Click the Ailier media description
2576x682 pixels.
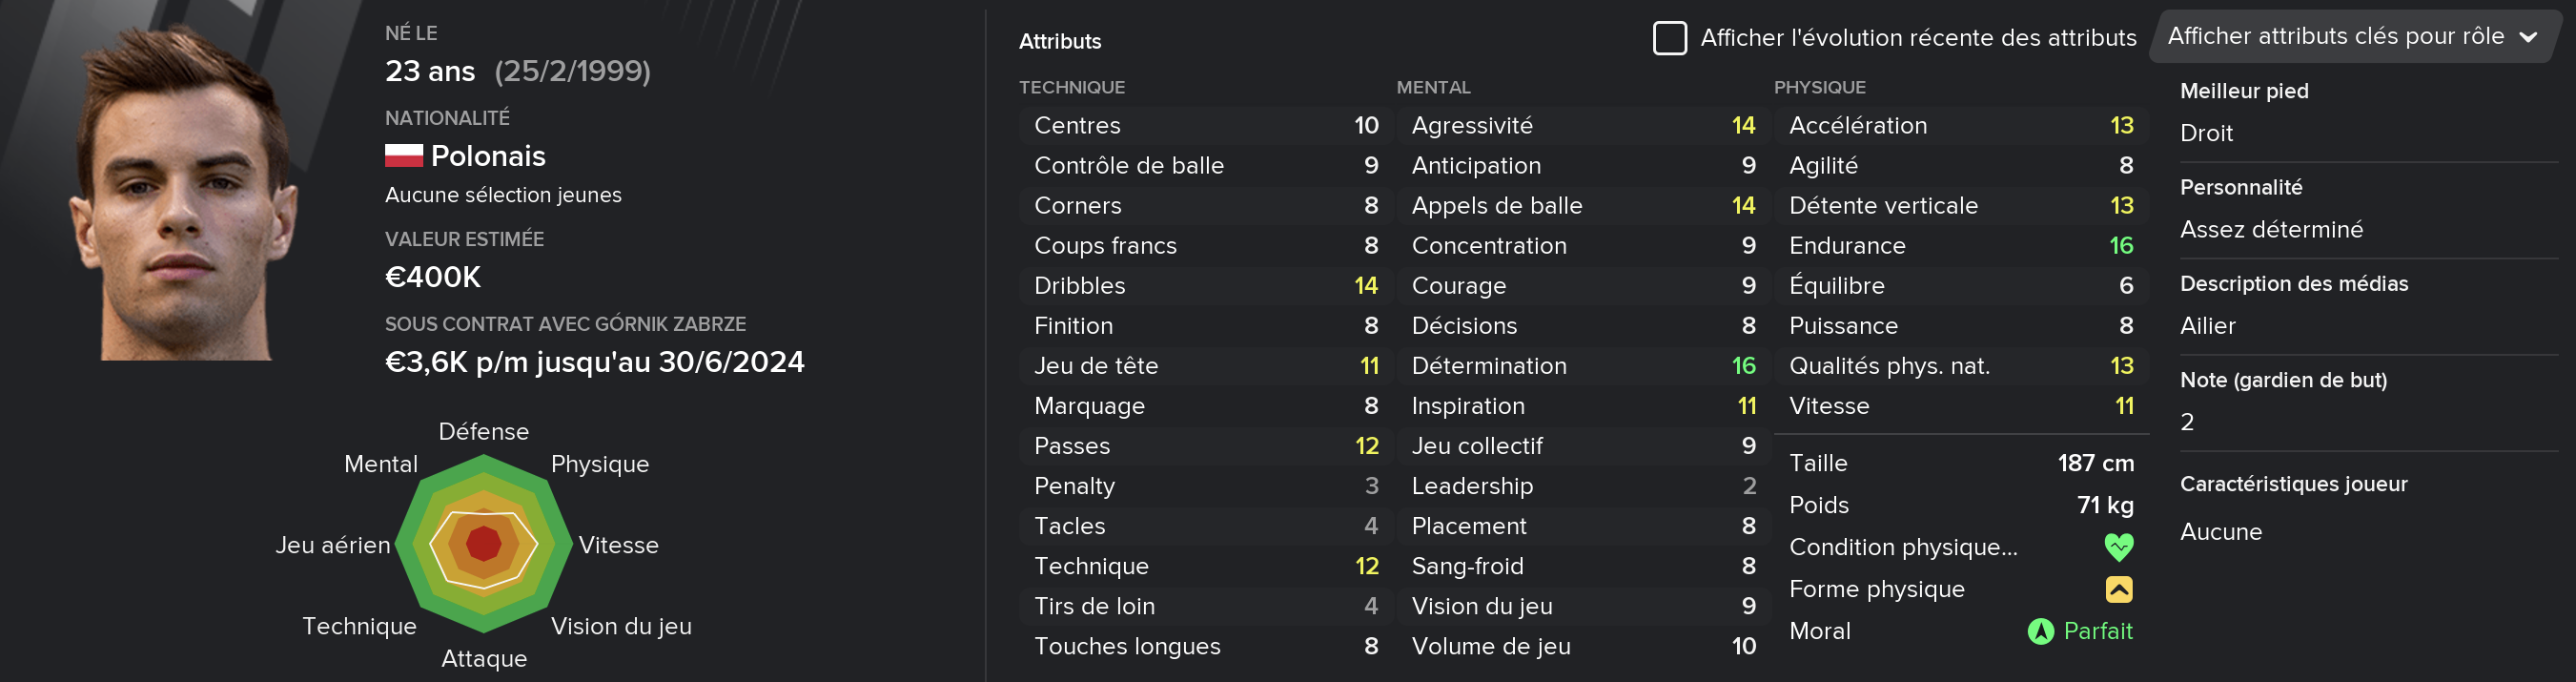coord(2207,326)
